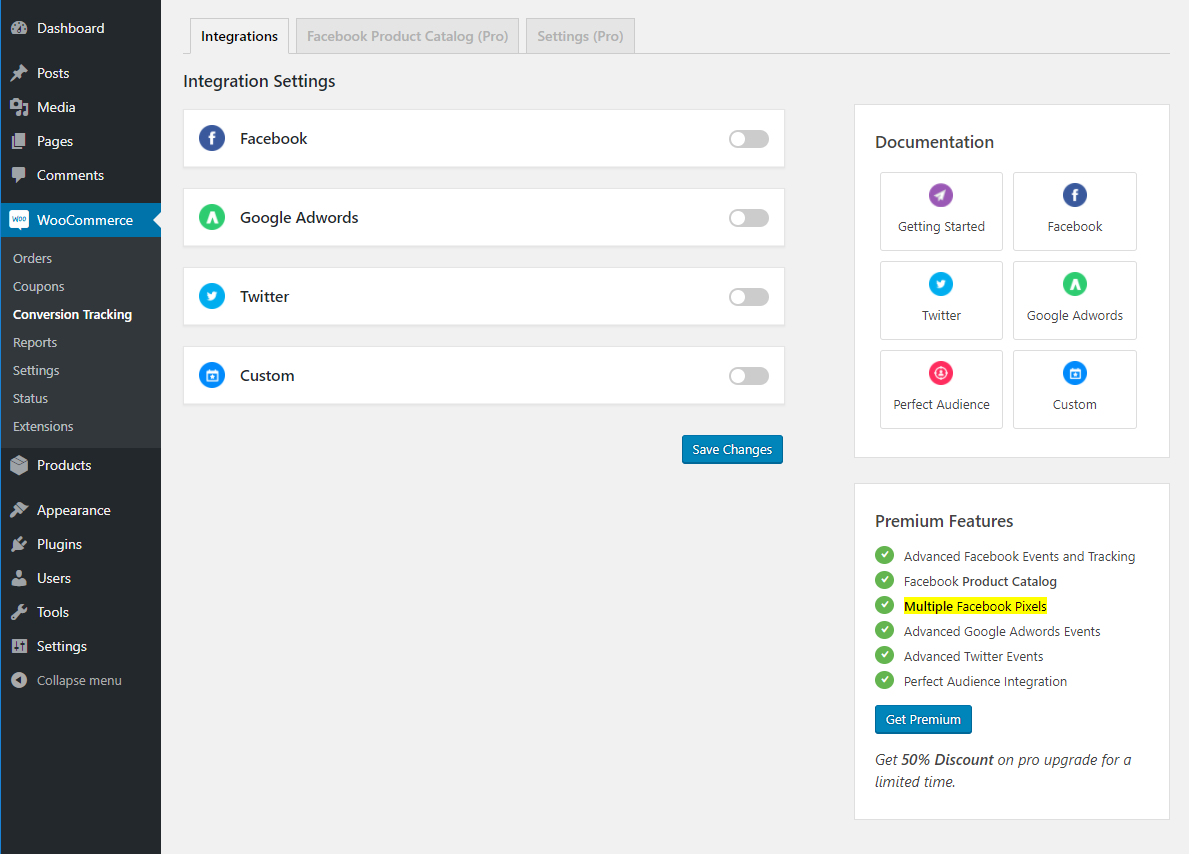Click the Twitter integration row label
Image resolution: width=1189 pixels, height=854 pixels.
pyautogui.click(x=265, y=297)
